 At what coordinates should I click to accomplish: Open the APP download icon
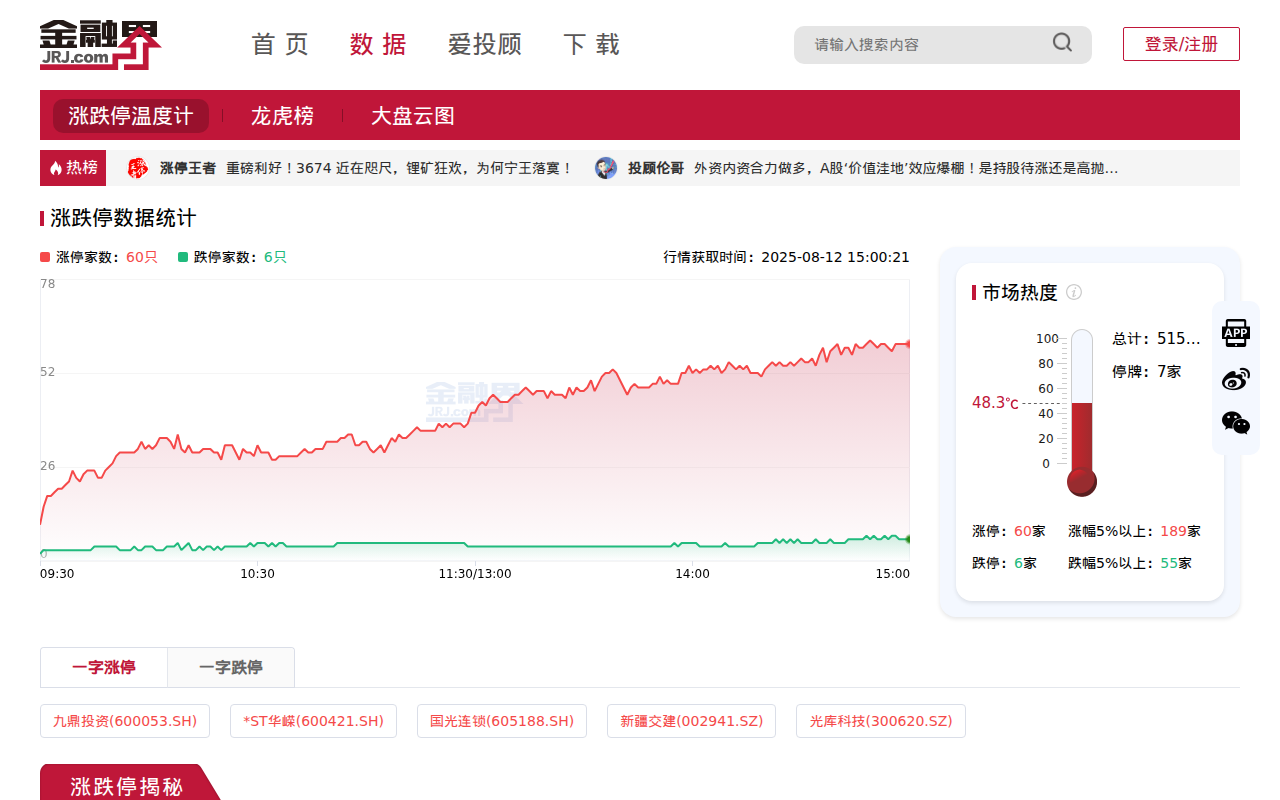1236,333
